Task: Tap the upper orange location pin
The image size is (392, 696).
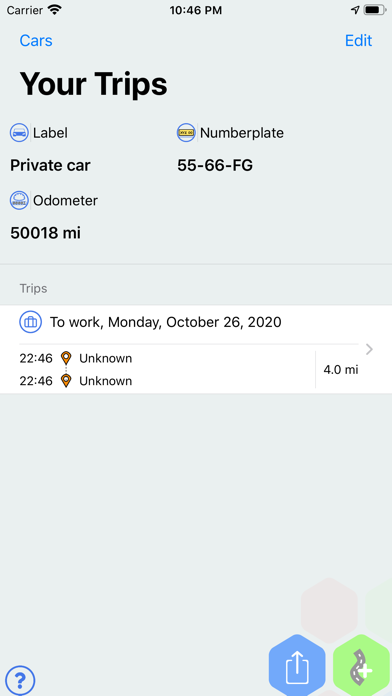Action: 66,358
